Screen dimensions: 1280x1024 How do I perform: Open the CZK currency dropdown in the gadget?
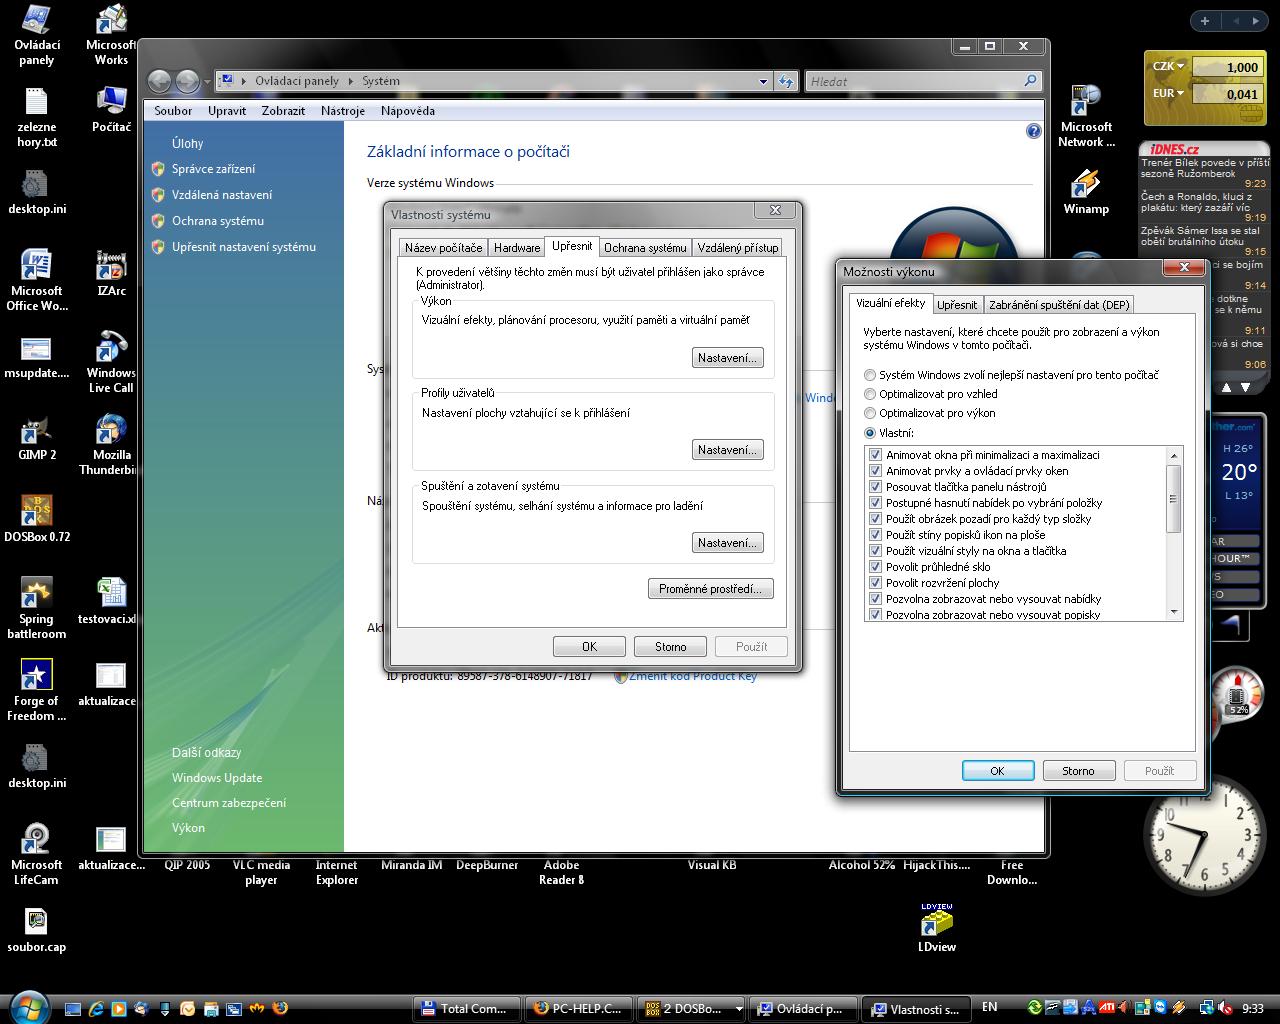1181,67
